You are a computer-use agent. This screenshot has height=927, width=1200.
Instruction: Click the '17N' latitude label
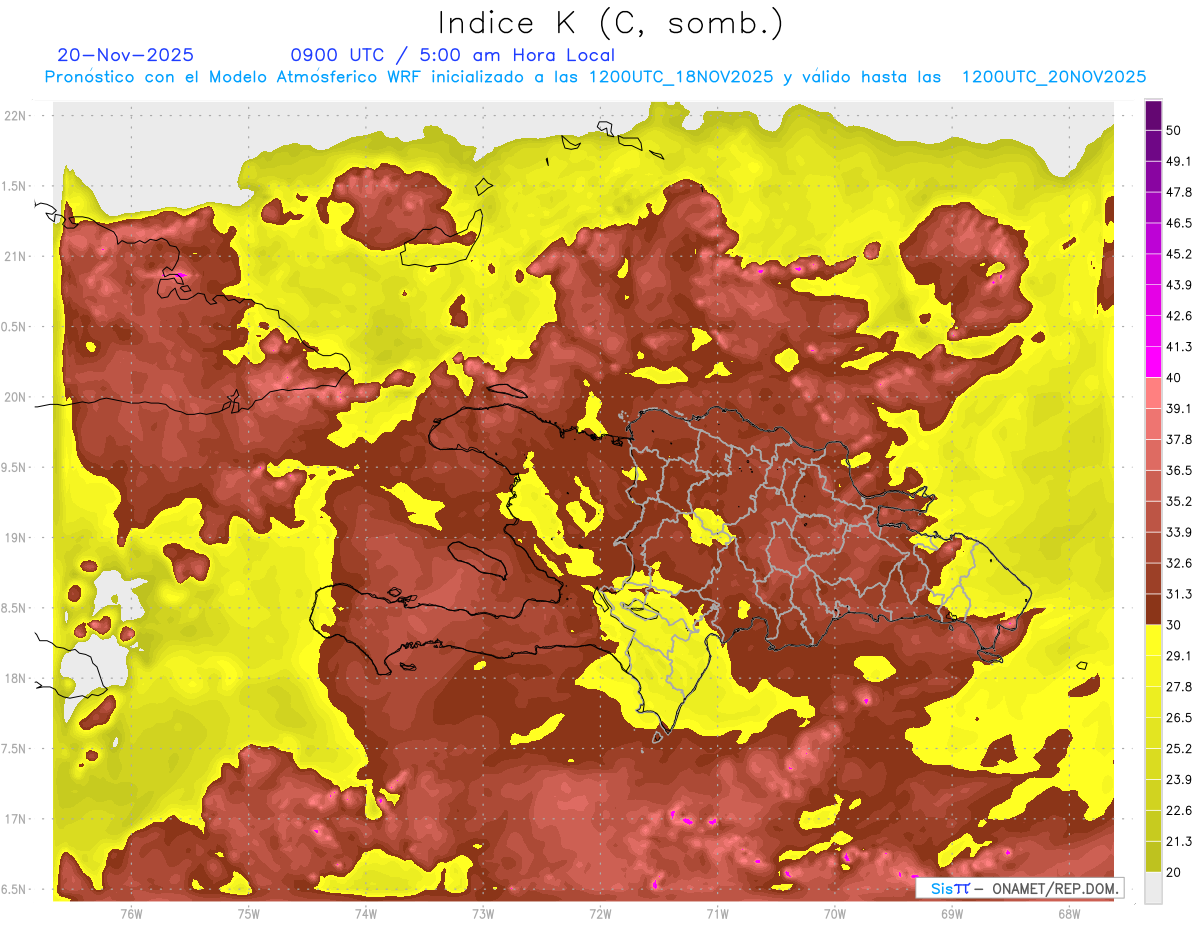[17, 819]
